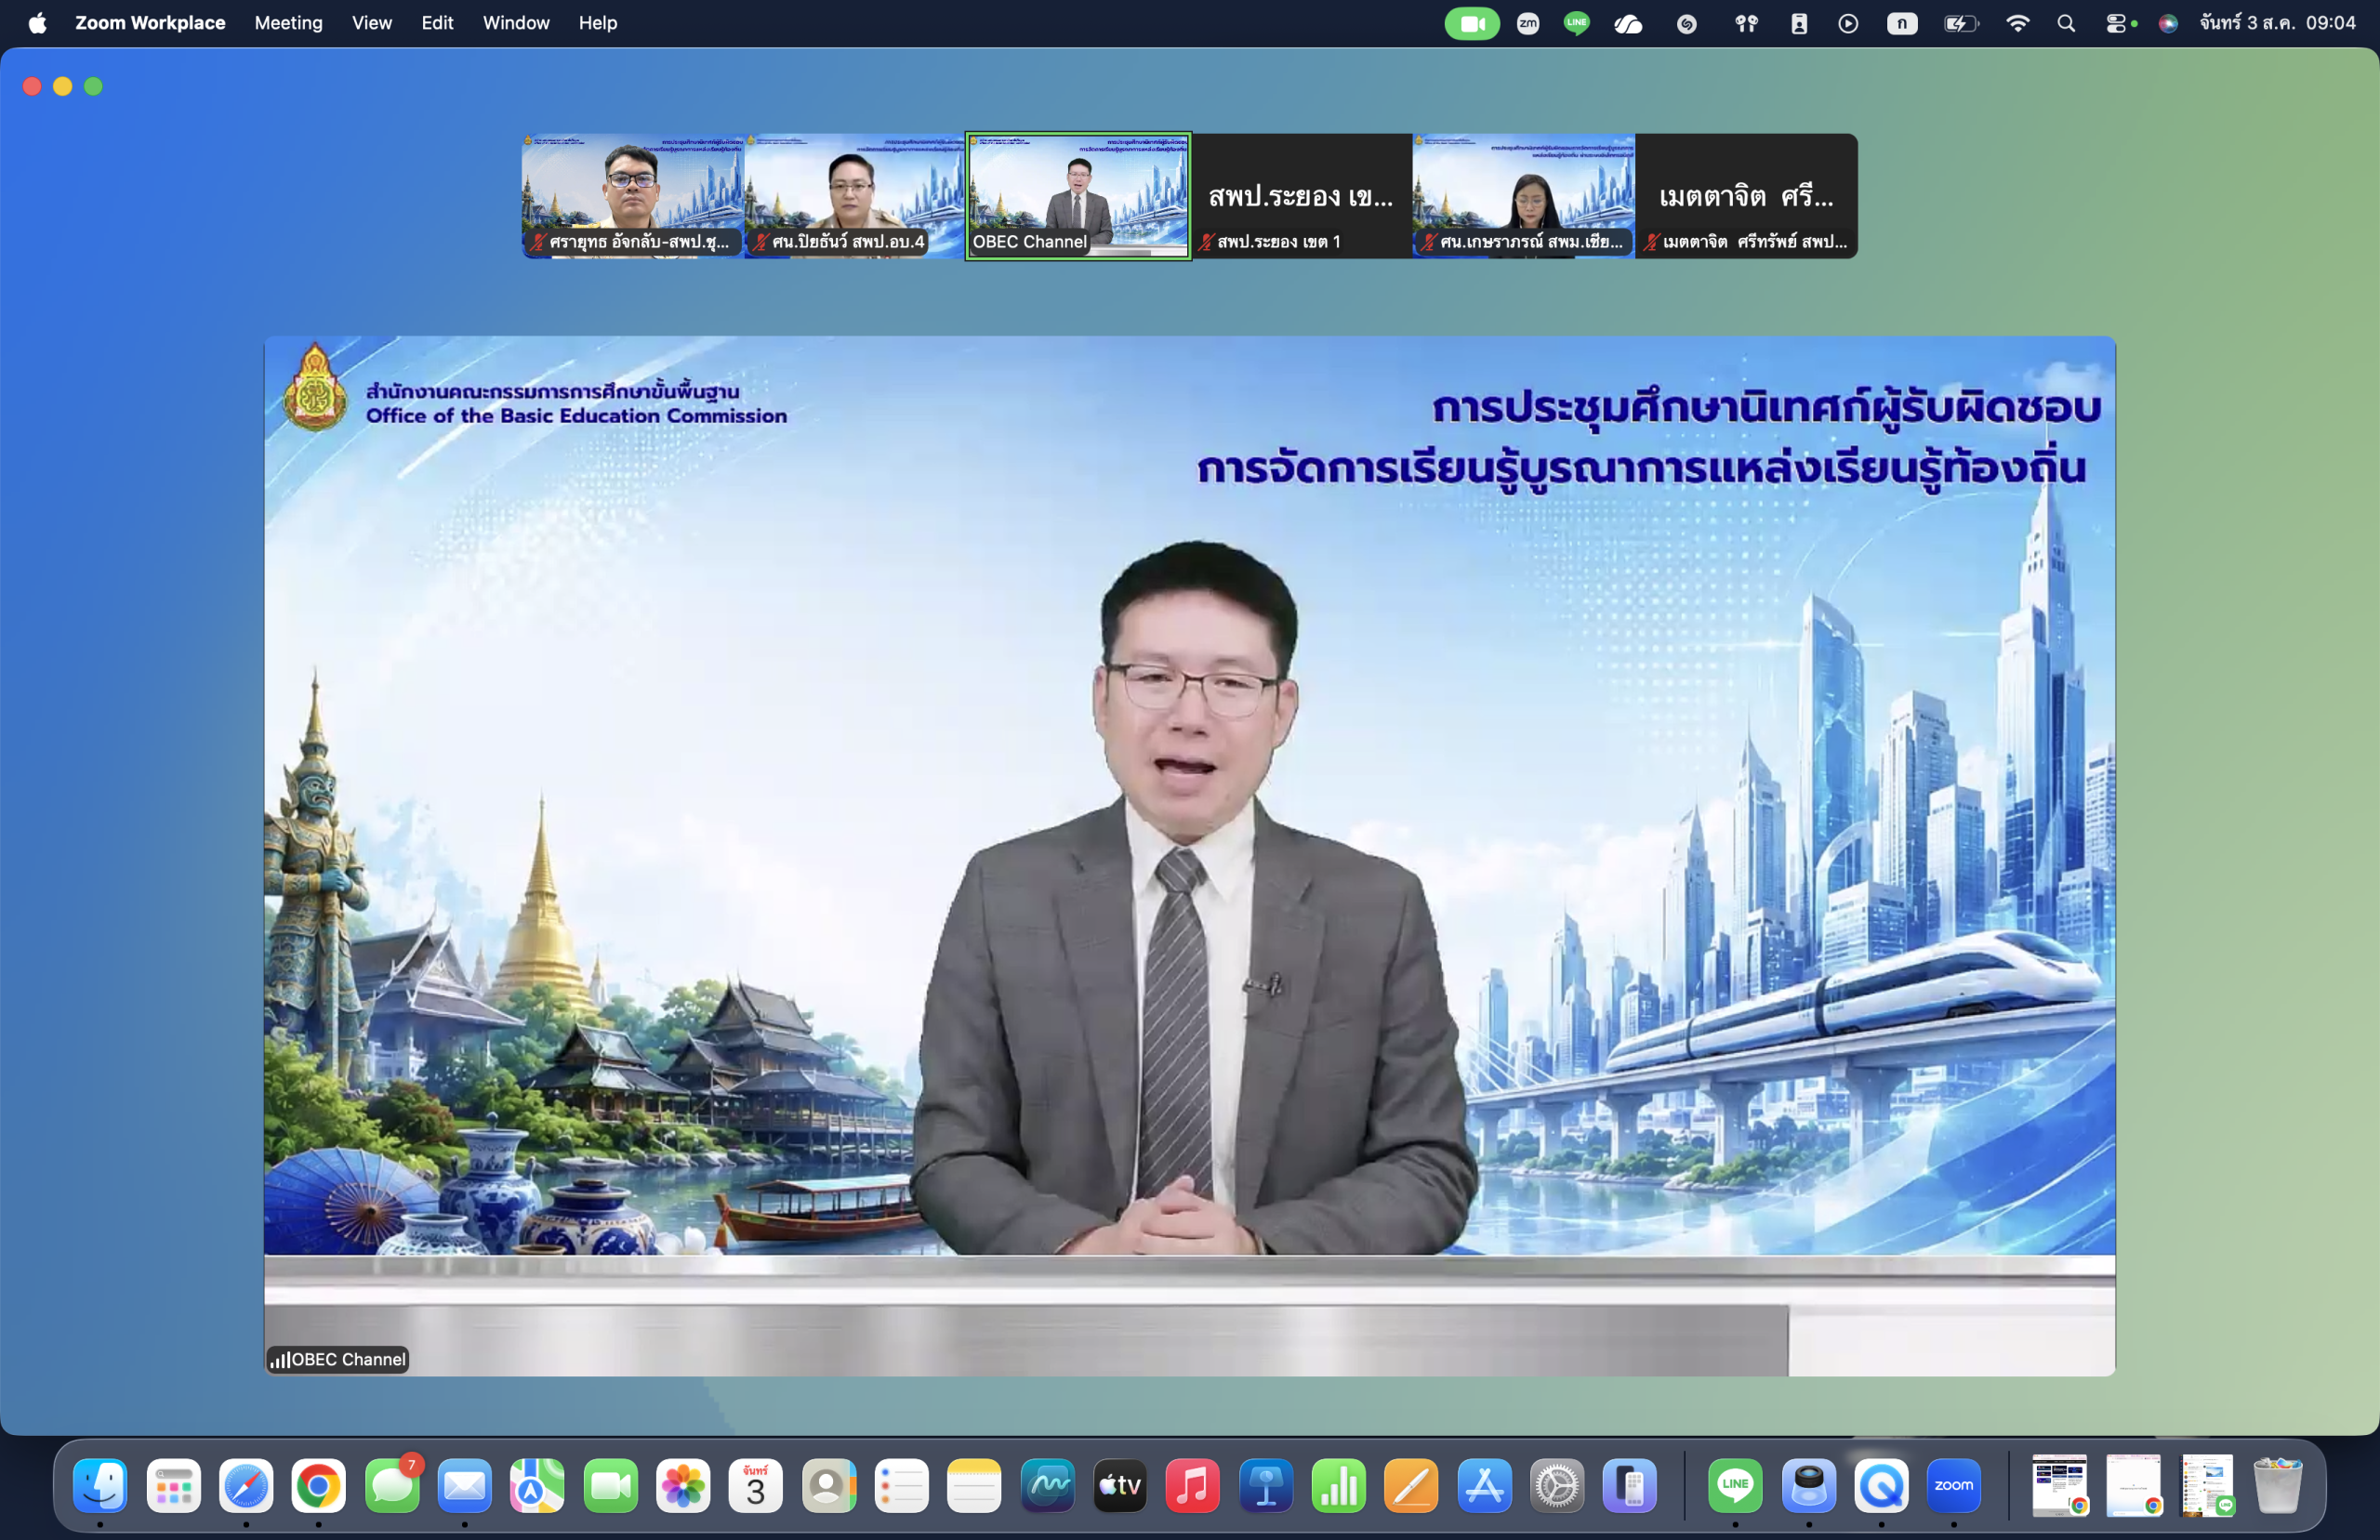Select the OBEC Channel participant thumbnail

pos(1078,196)
